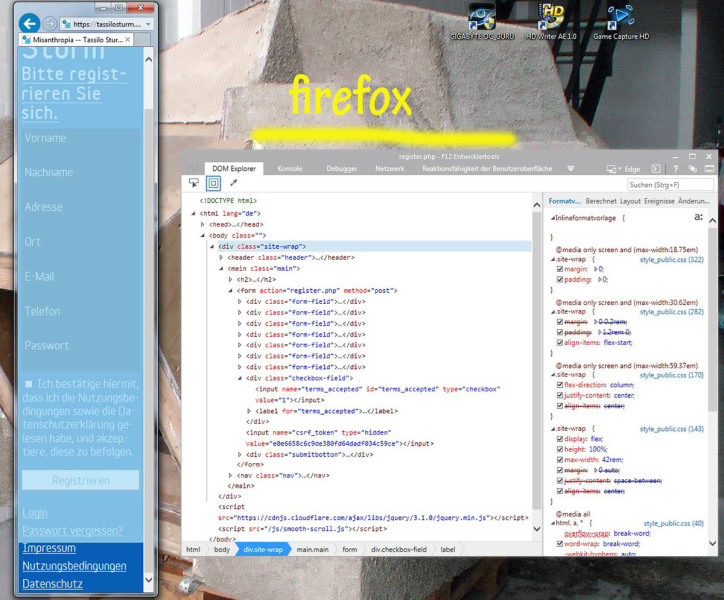724x600 pixels.
Task: Switch to the Netzwerk tab
Action: pyautogui.click(x=390, y=169)
